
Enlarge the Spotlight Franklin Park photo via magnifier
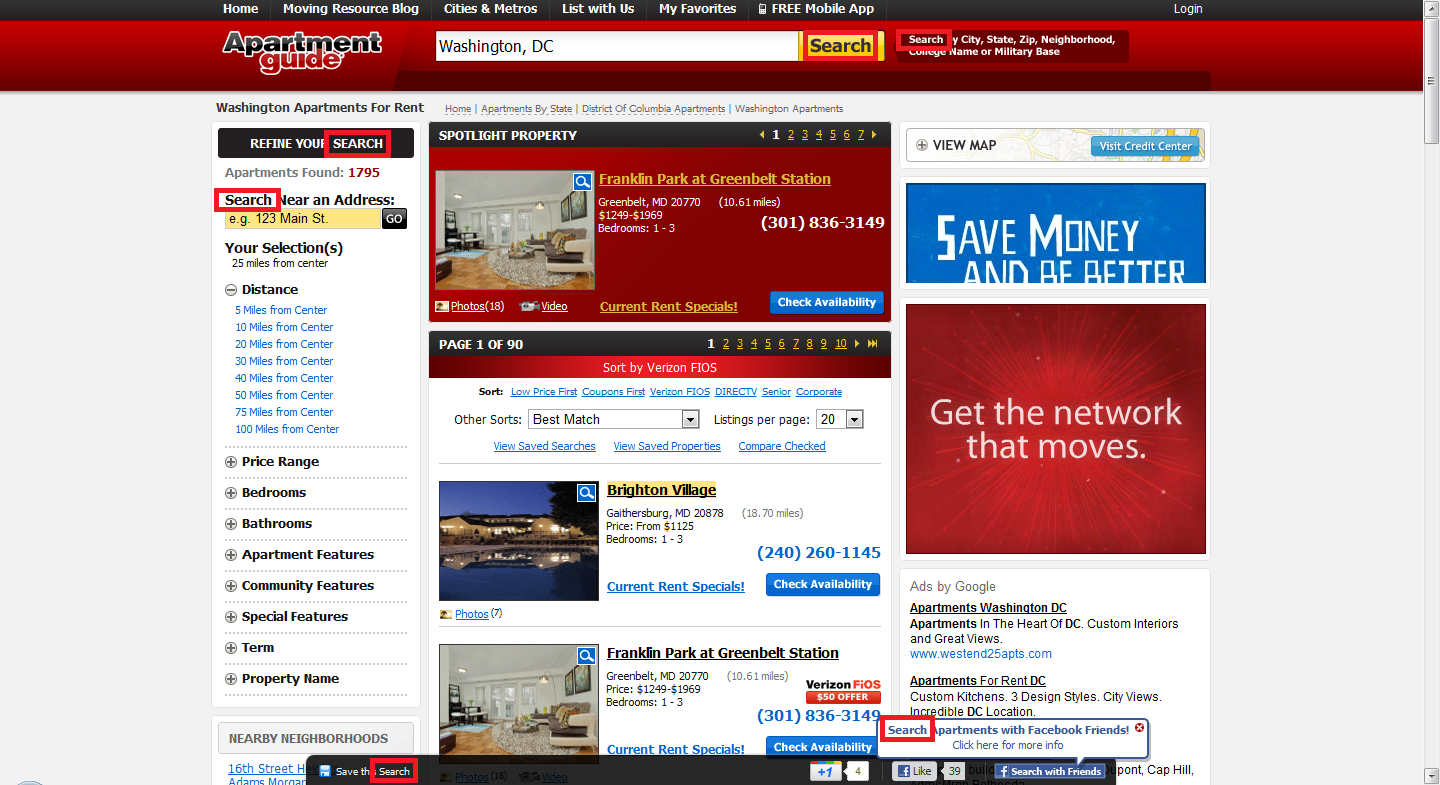tap(582, 181)
